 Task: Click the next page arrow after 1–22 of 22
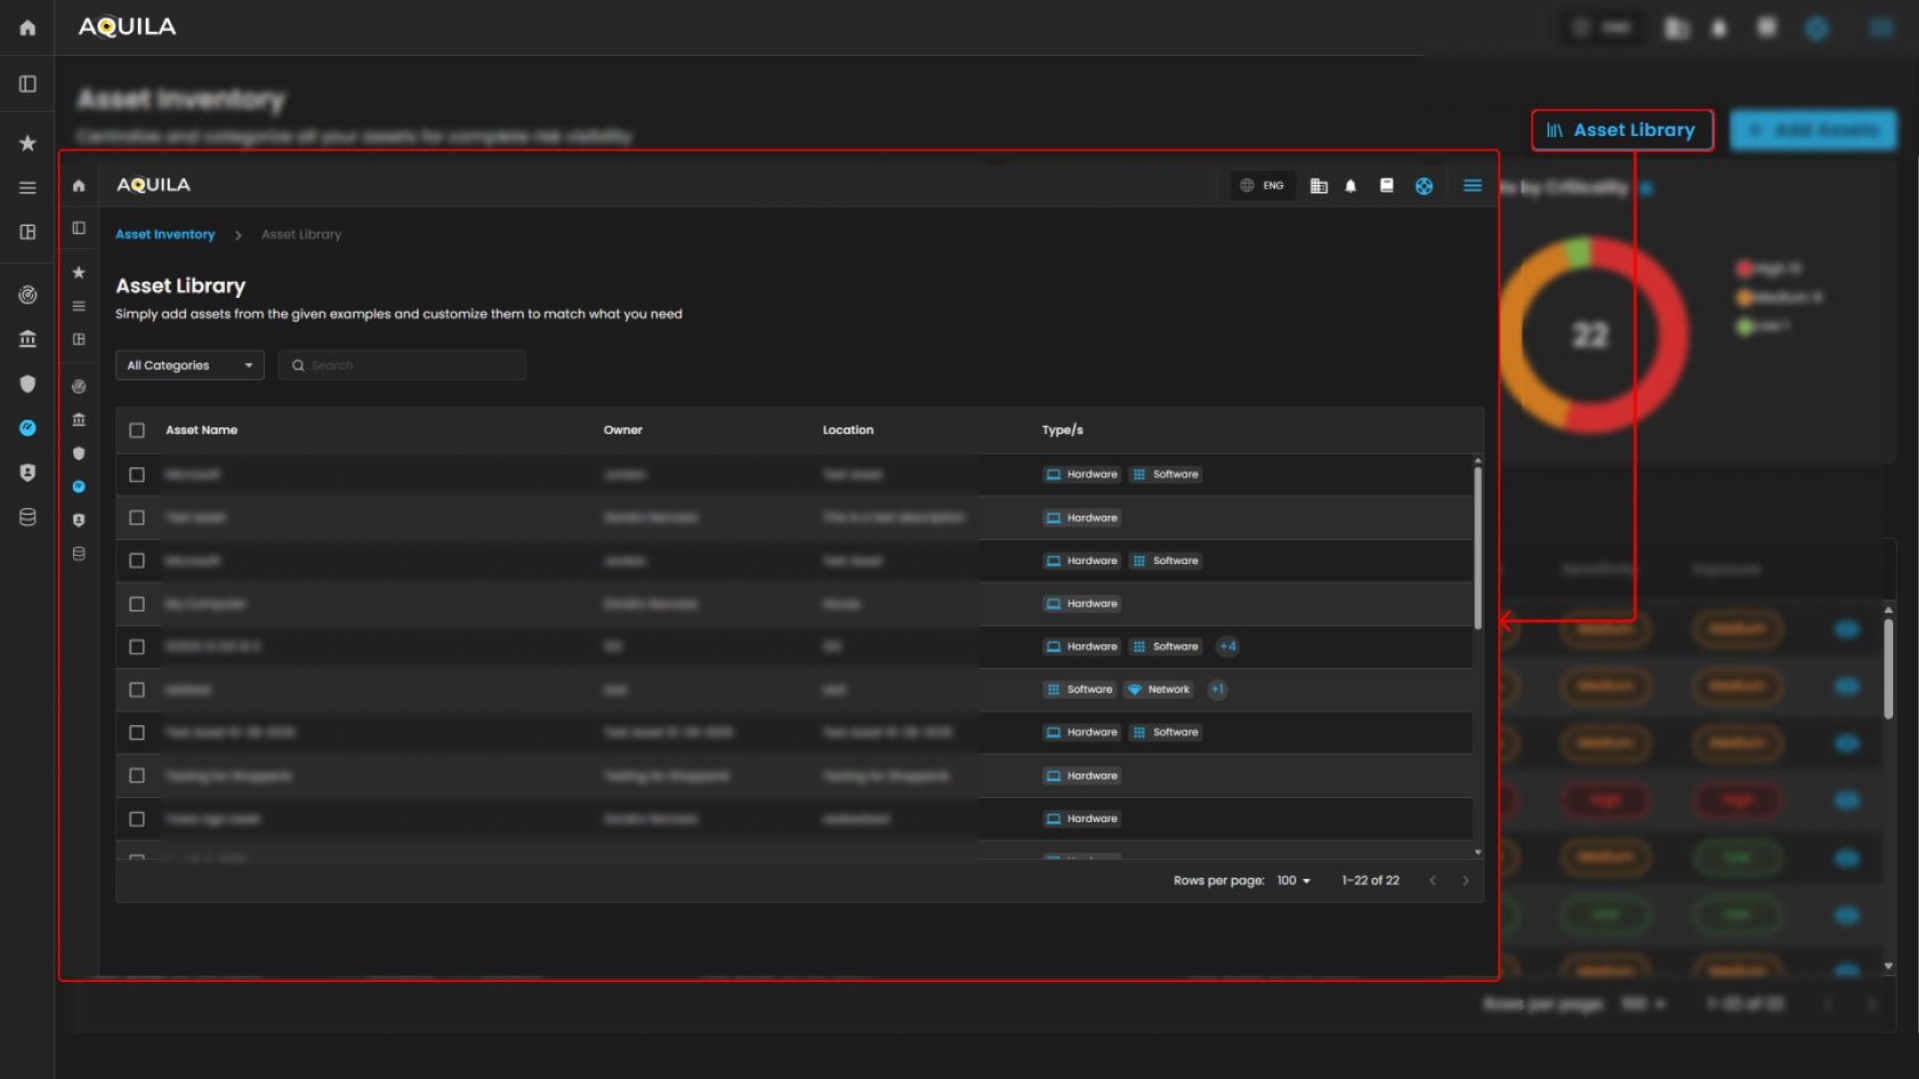1466,881
